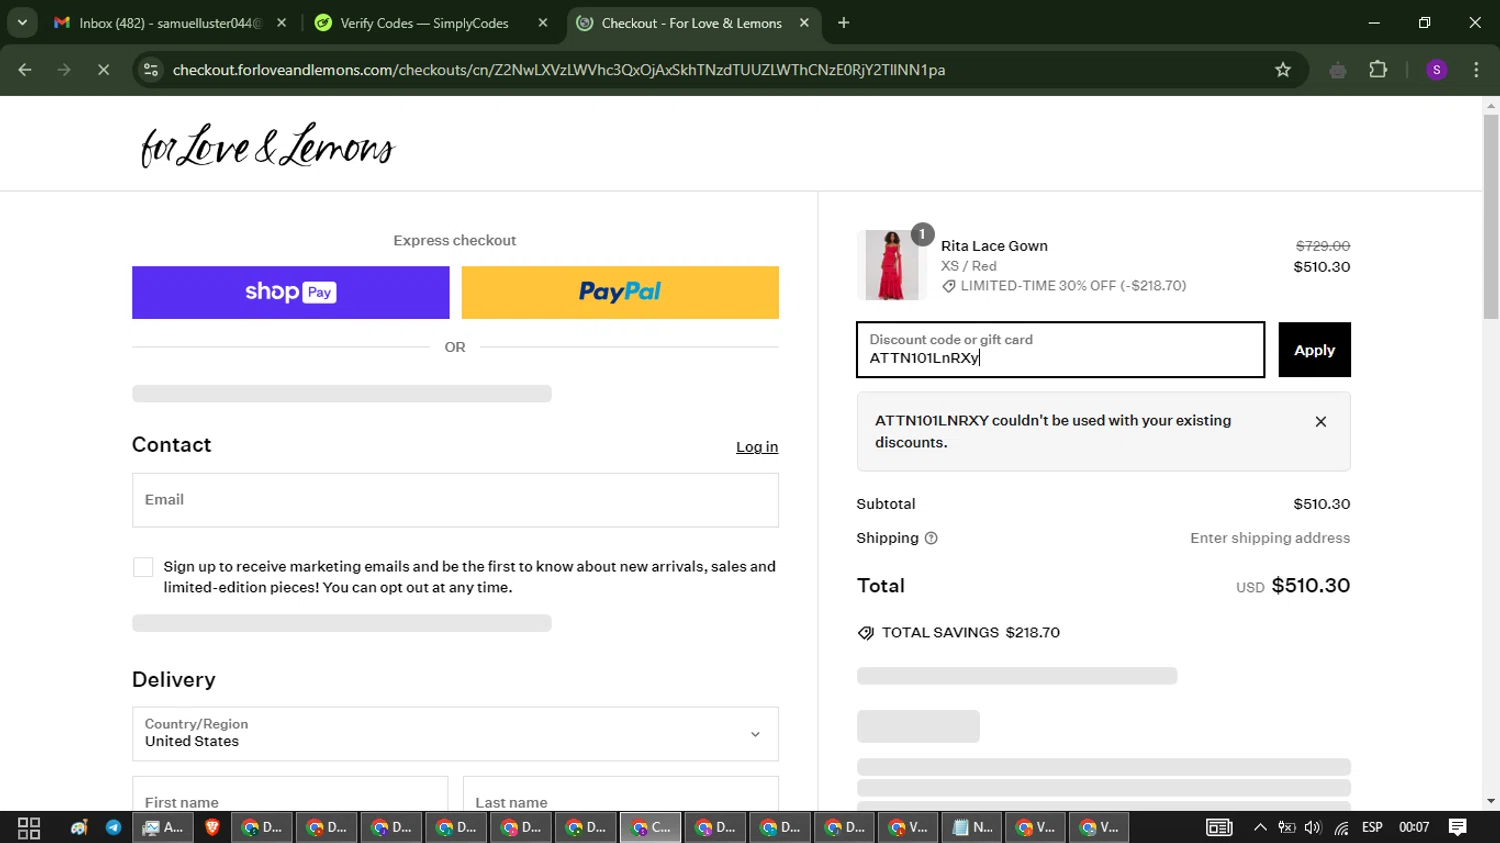The width and height of the screenshot is (1500, 843).
Task: Click the Rita Lace Gown thumbnail
Action: [891, 265]
